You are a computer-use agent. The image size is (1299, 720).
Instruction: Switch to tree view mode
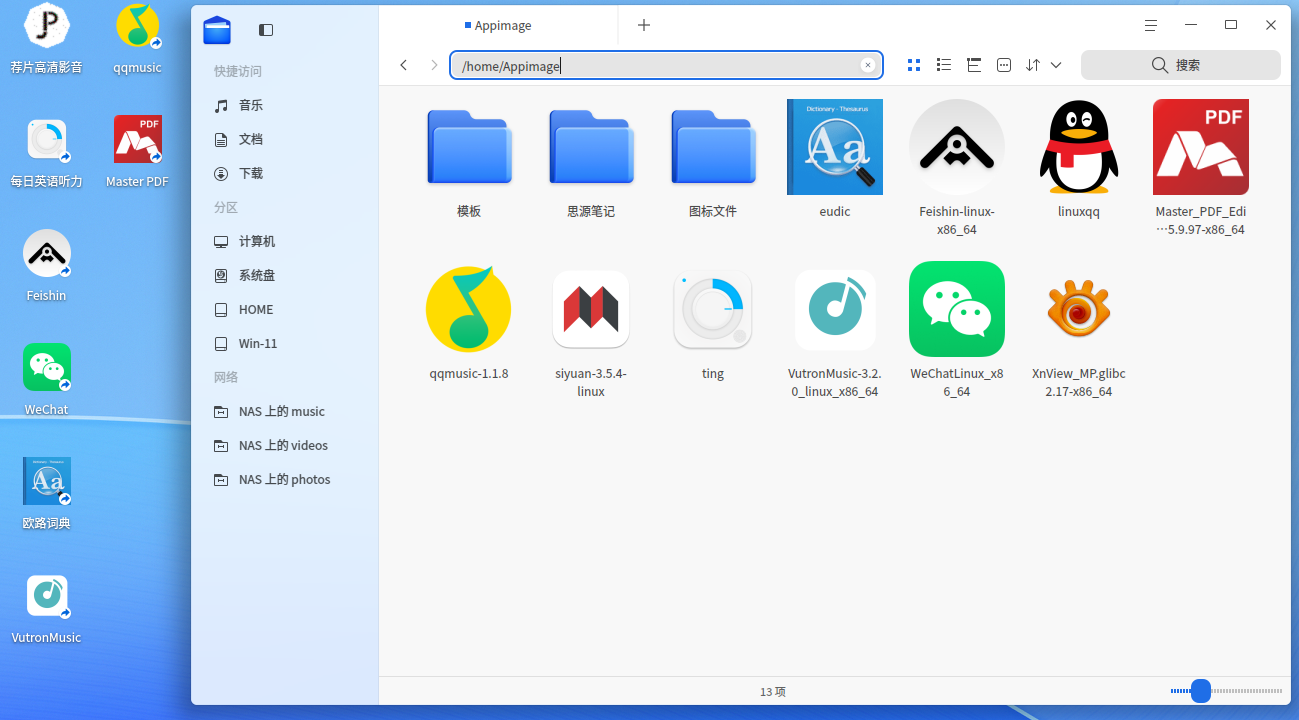(973, 65)
